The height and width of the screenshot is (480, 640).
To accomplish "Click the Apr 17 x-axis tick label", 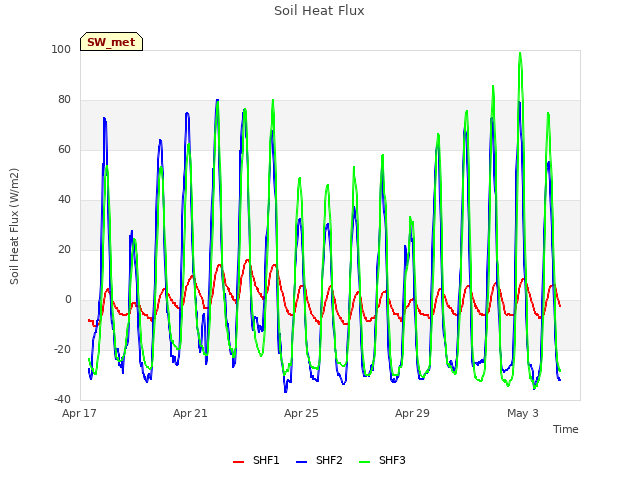I will click(79, 413).
